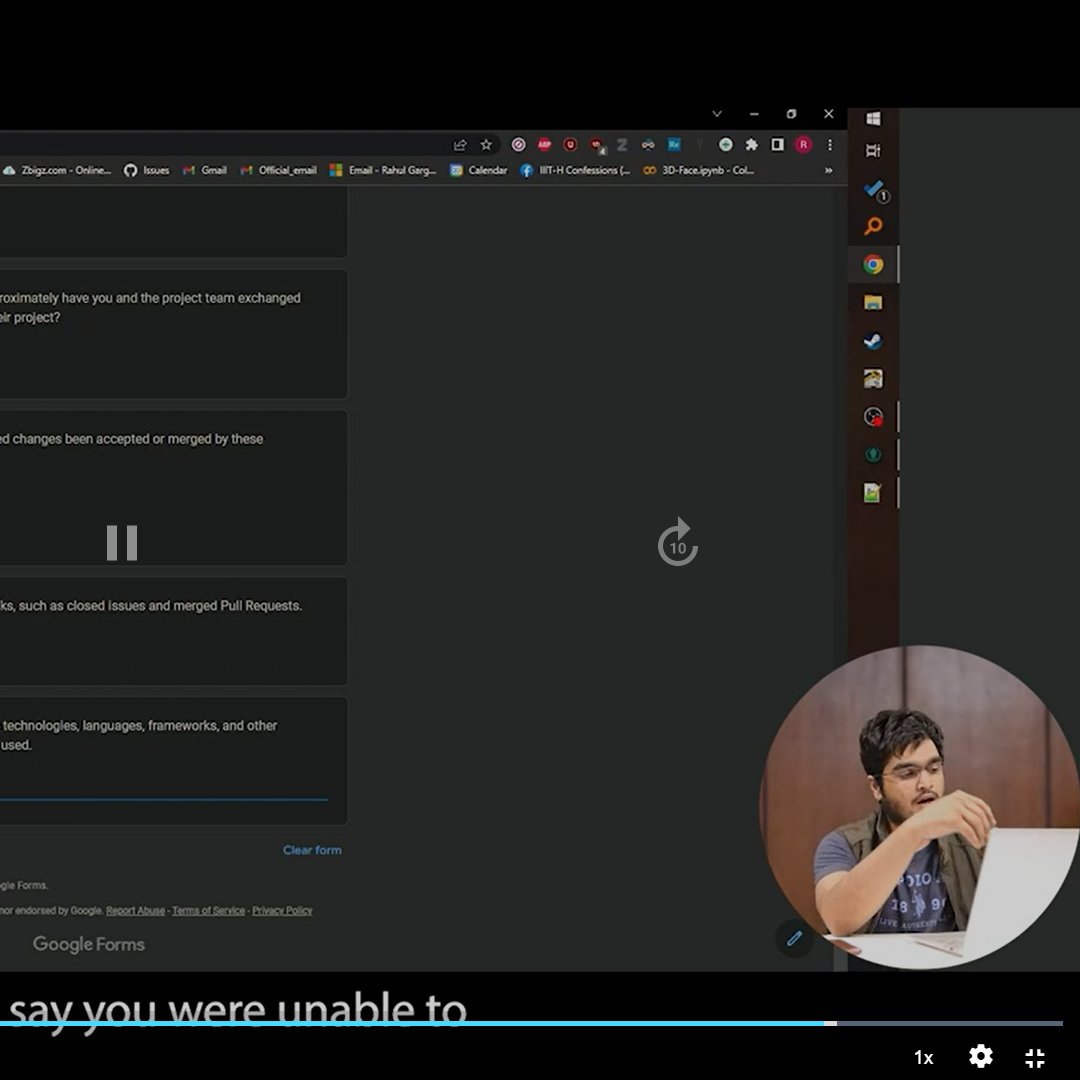Toggle the Chrome side panel
This screenshot has width=1080, height=1080.
[777, 145]
